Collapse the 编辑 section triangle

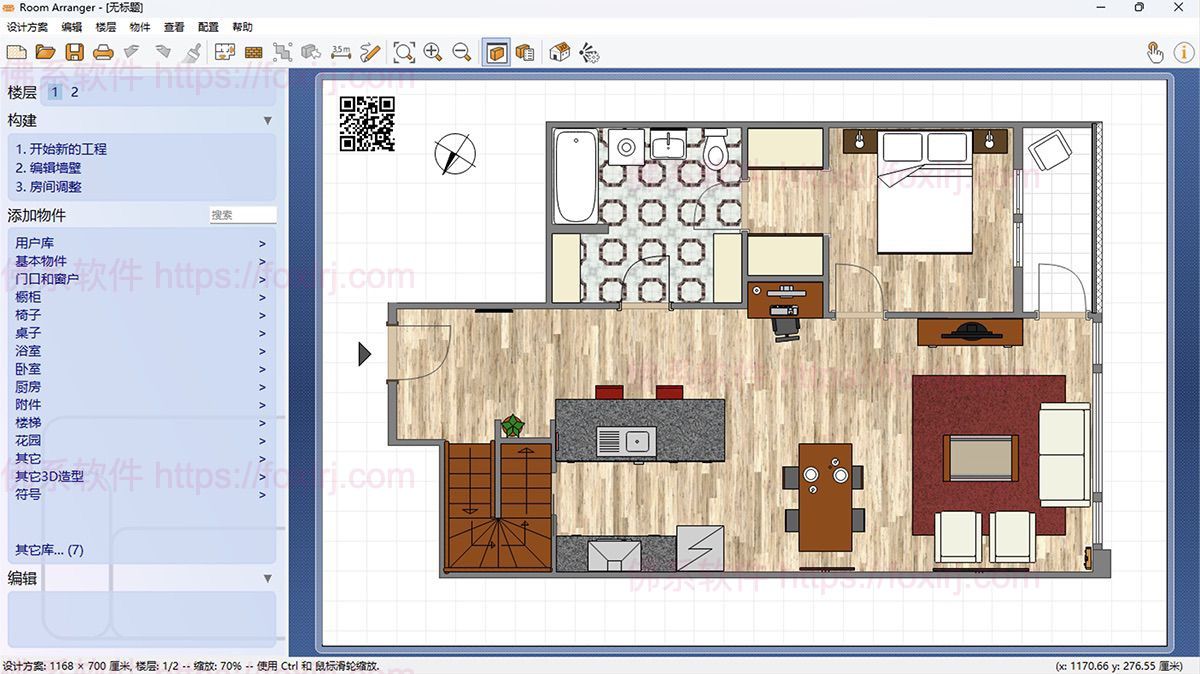(x=267, y=578)
